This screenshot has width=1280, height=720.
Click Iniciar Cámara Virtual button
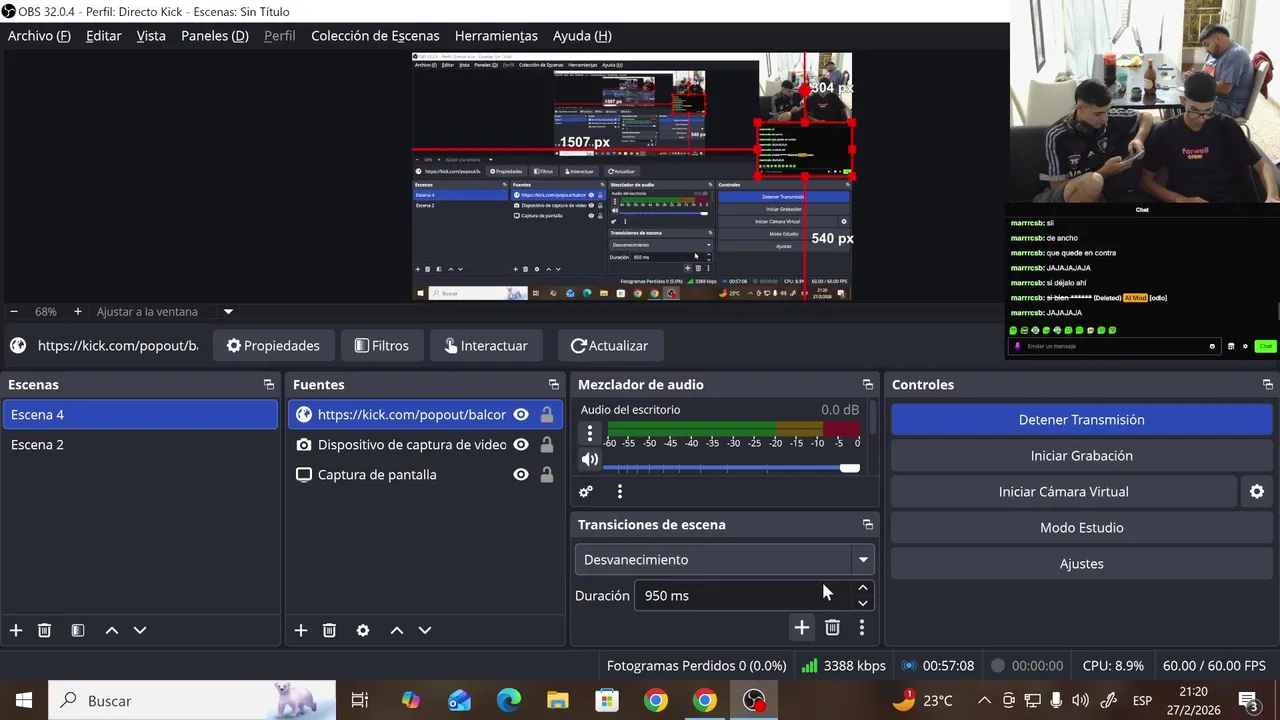click(1064, 492)
